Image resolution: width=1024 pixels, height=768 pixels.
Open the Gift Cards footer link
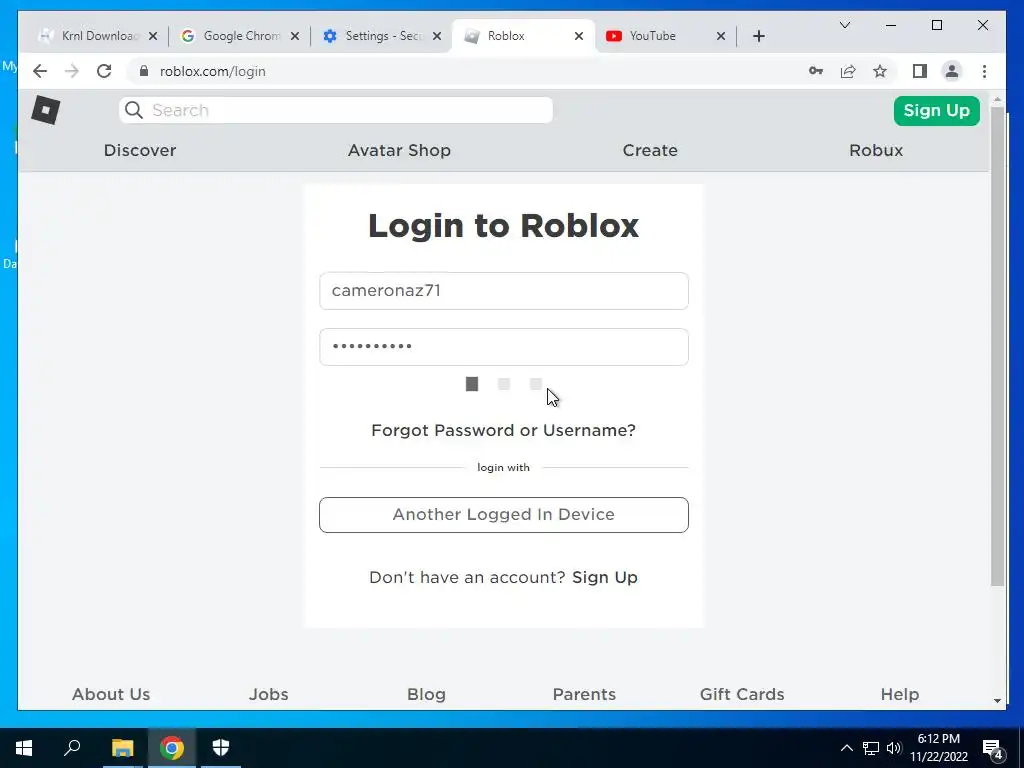[742, 694]
